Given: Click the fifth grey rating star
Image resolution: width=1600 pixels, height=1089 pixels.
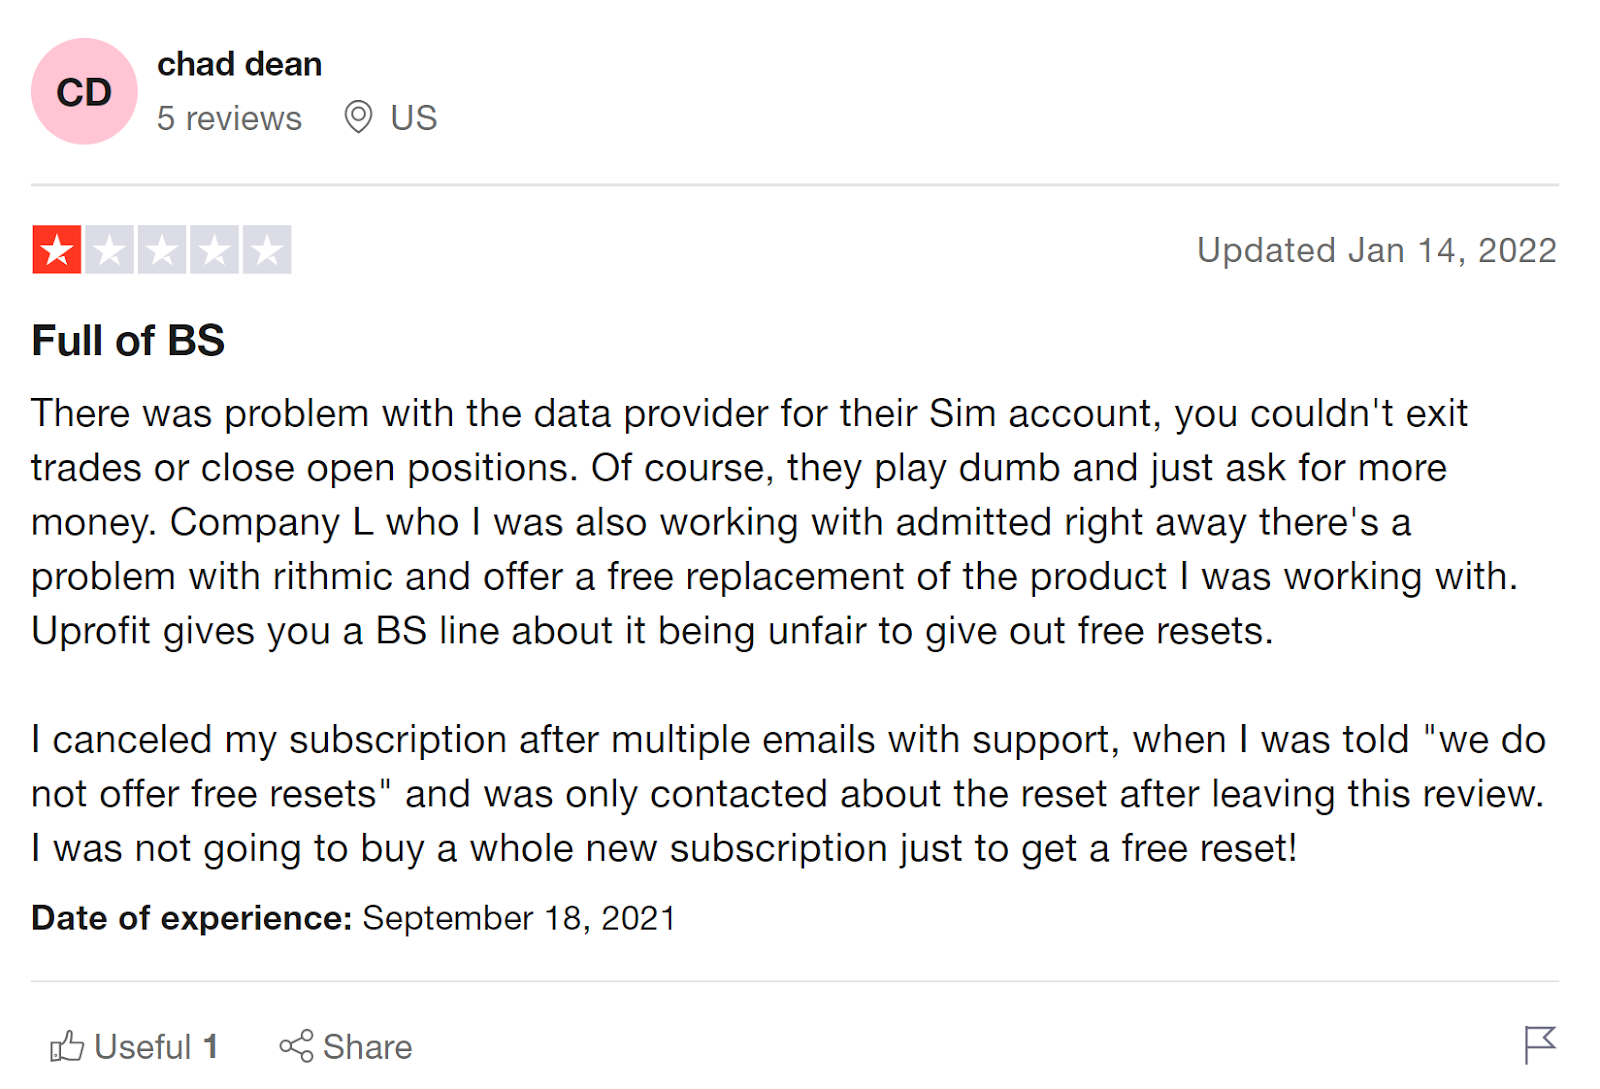Looking at the screenshot, I should (267, 250).
